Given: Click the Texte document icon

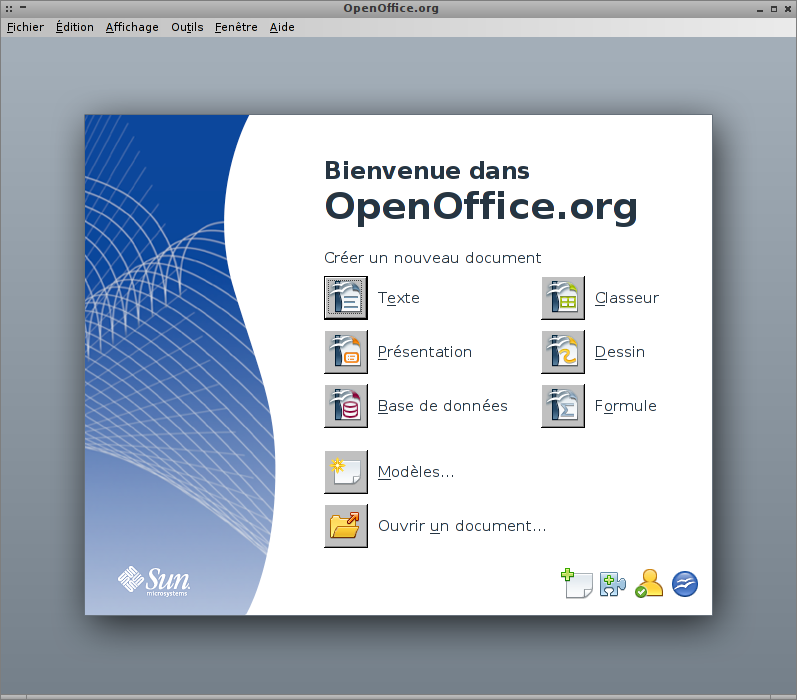Looking at the screenshot, I should click(346, 298).
